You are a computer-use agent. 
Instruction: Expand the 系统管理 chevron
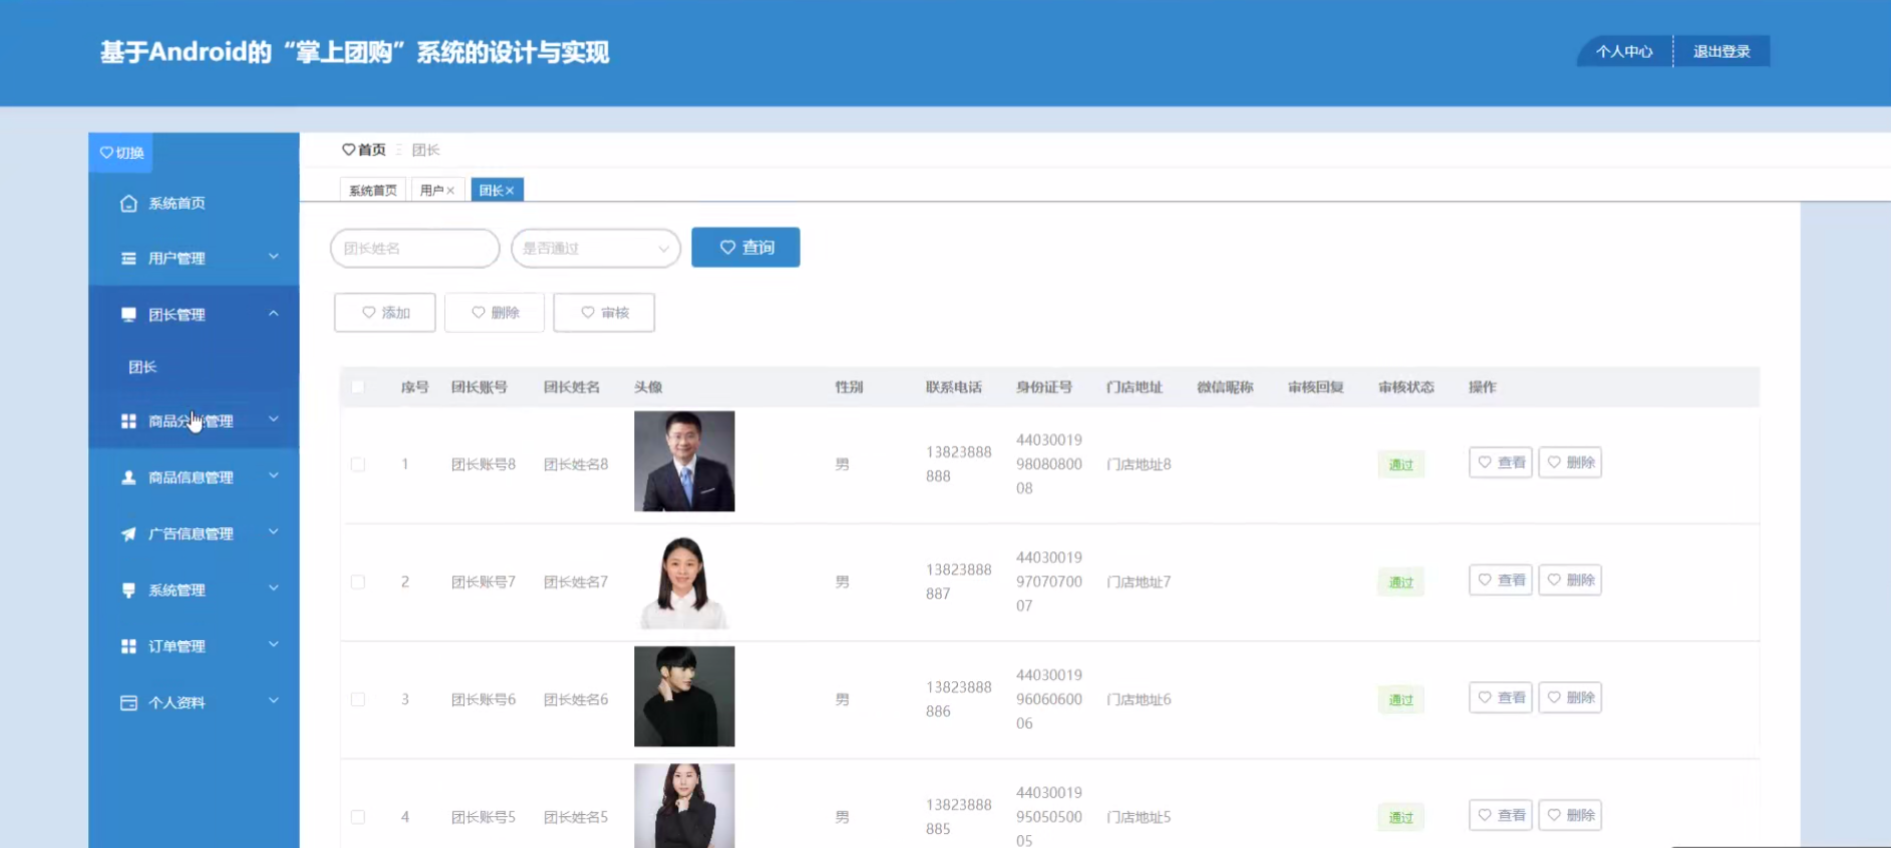[273, 588]
